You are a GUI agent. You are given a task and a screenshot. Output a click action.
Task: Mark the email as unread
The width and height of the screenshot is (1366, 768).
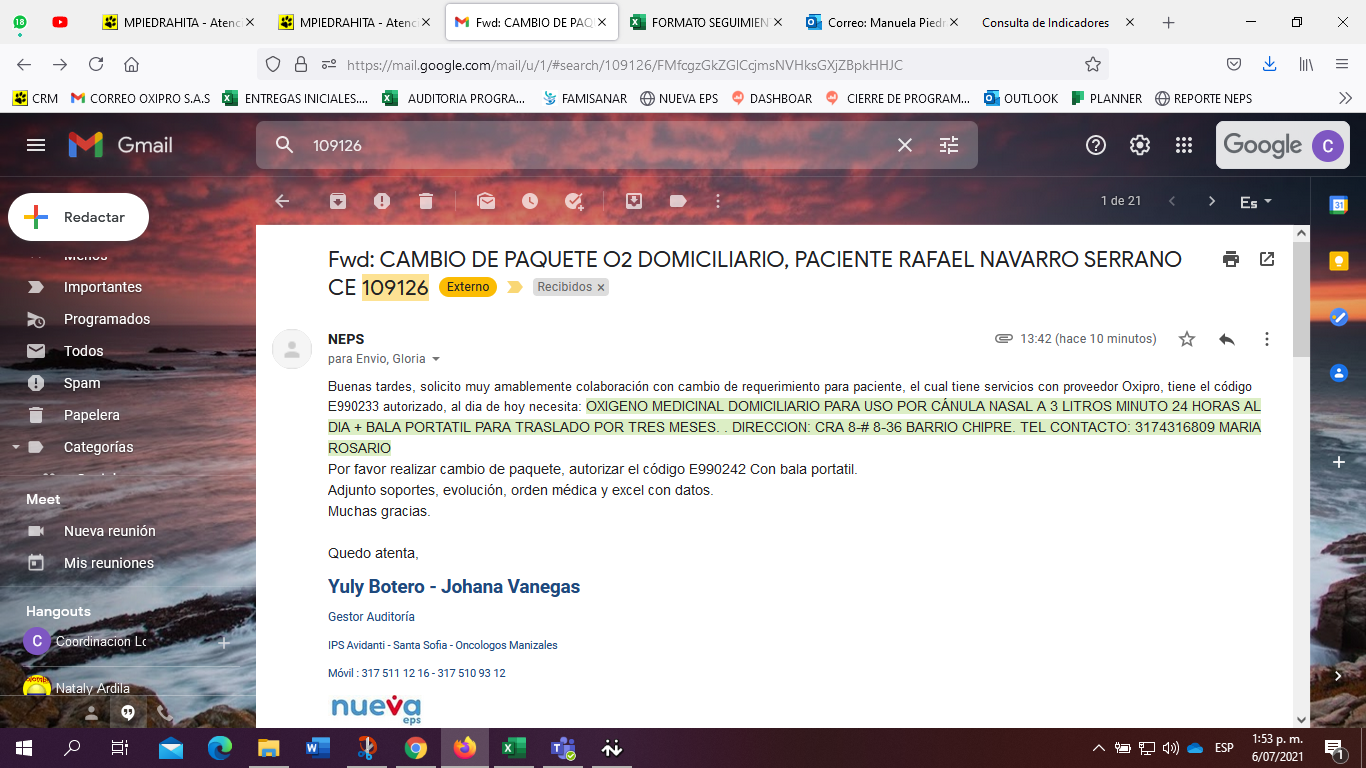pos(486,201)
